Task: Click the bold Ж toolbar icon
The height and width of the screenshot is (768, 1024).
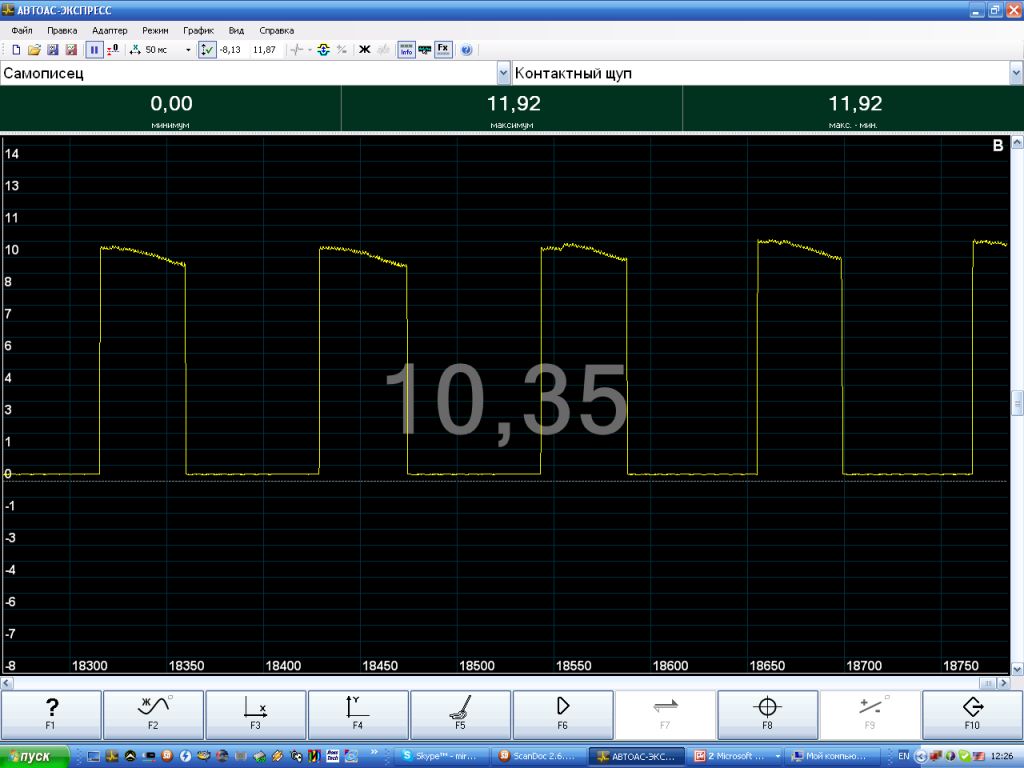Action: point(365,50)
